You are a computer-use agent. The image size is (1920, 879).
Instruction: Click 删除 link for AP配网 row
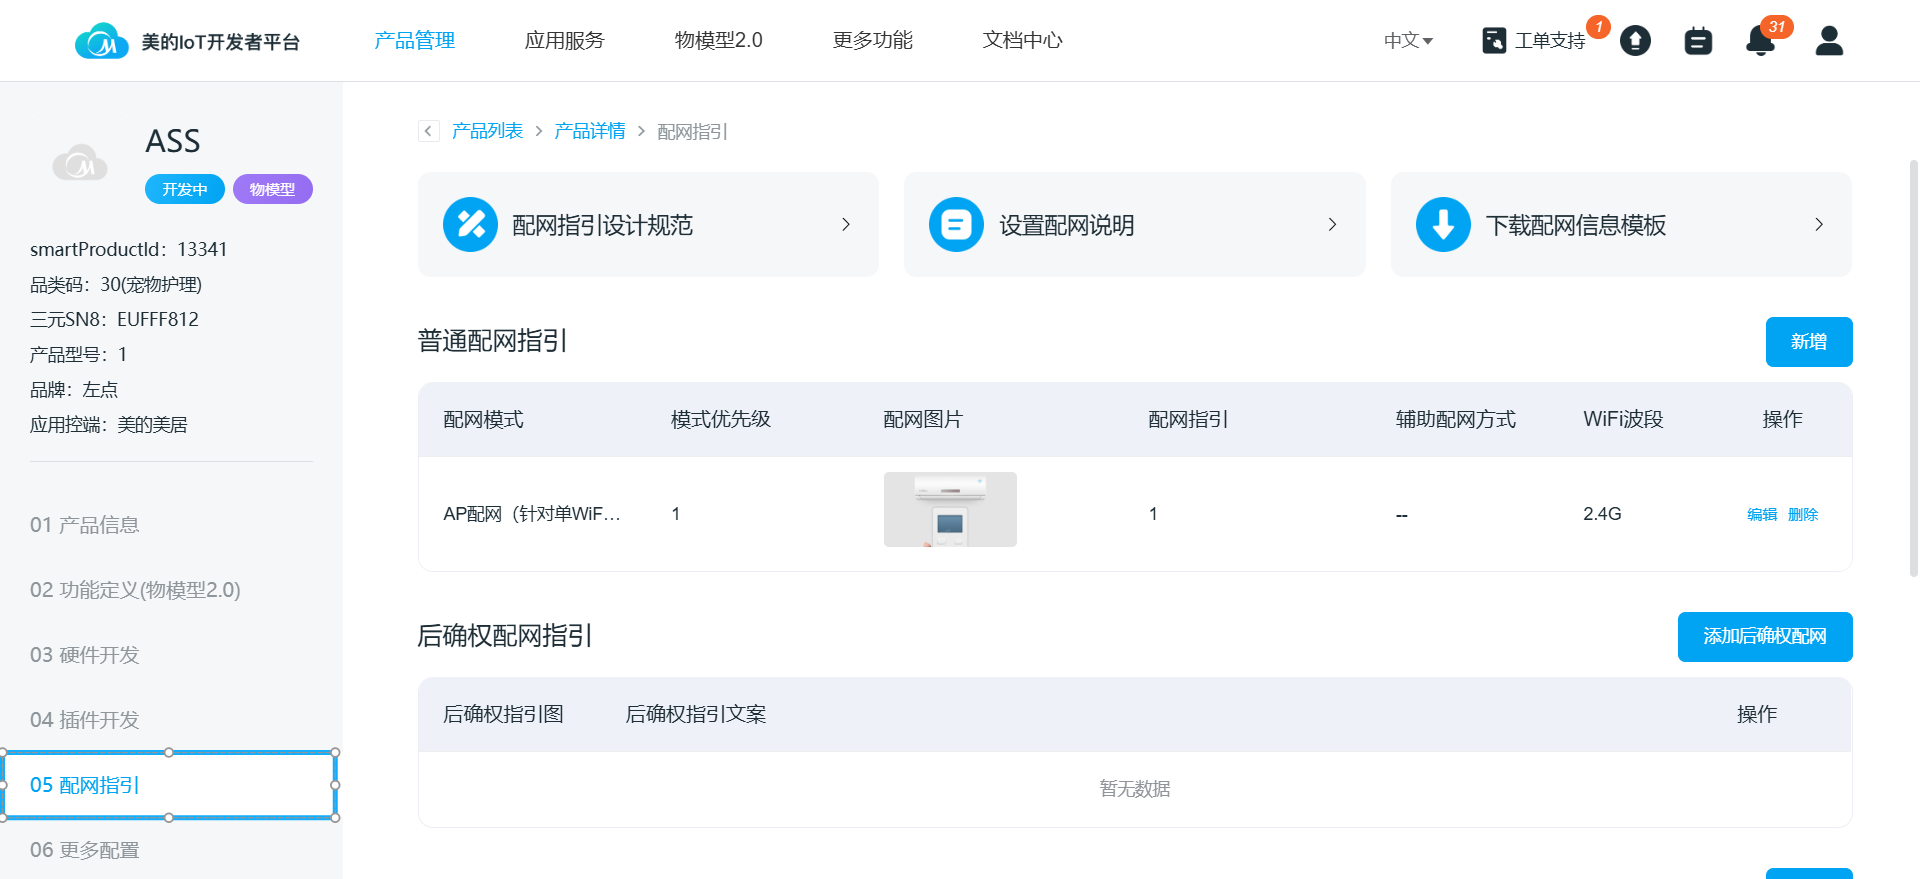click(x=1803, y=515)
